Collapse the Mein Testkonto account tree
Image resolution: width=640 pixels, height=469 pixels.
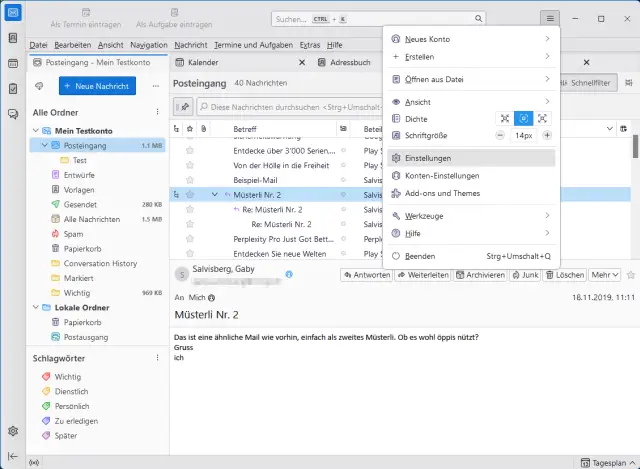pyautogui.click(x=37, y=131)
